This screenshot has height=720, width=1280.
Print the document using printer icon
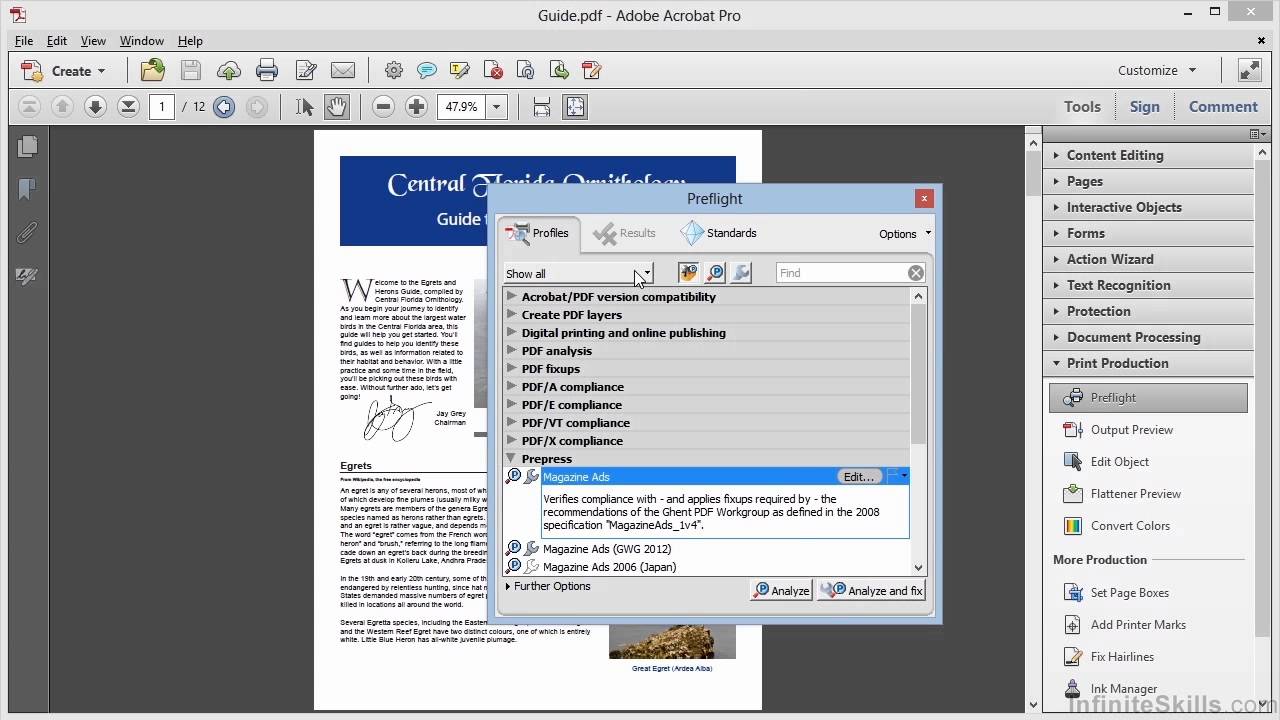(267, 70)
